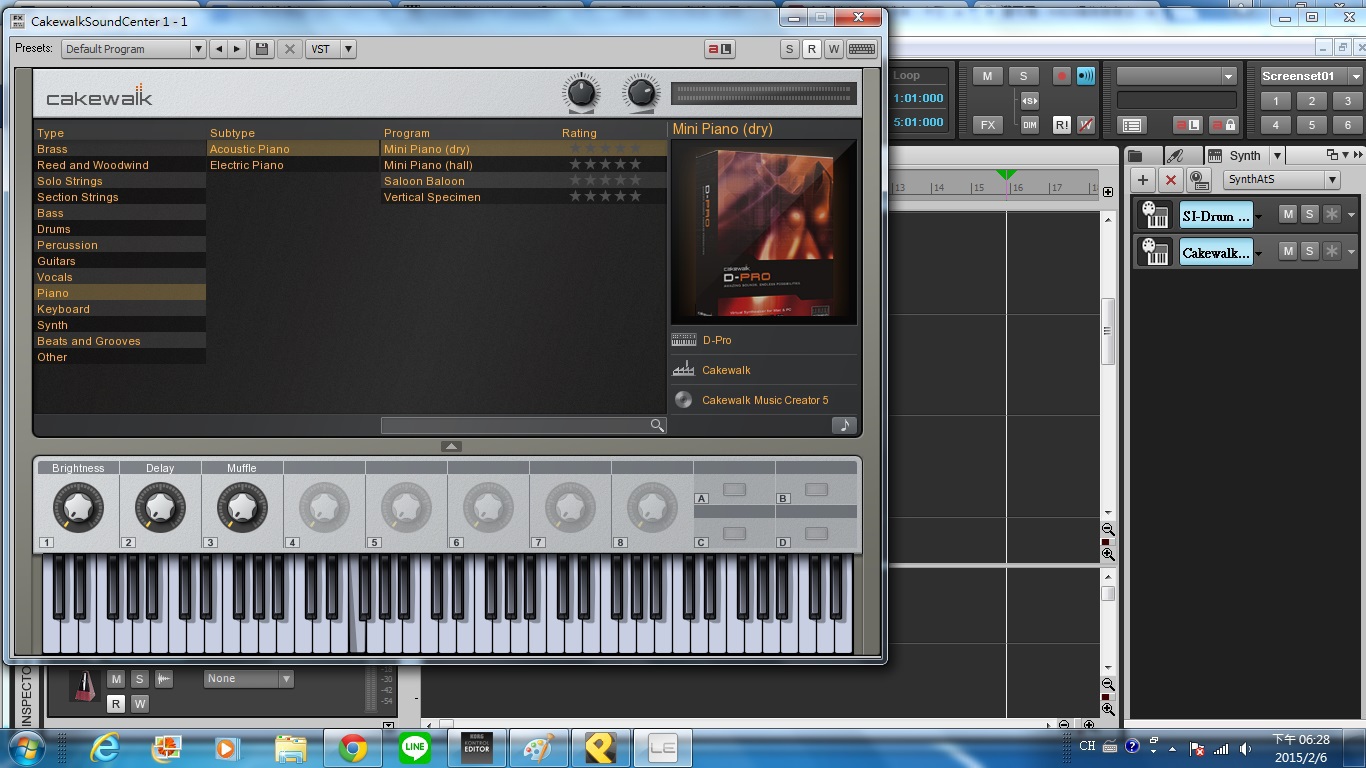Open the VST options dropdown arrow
The width and height of the screenshot is (1366, 768).
click(x=348, y=49)
